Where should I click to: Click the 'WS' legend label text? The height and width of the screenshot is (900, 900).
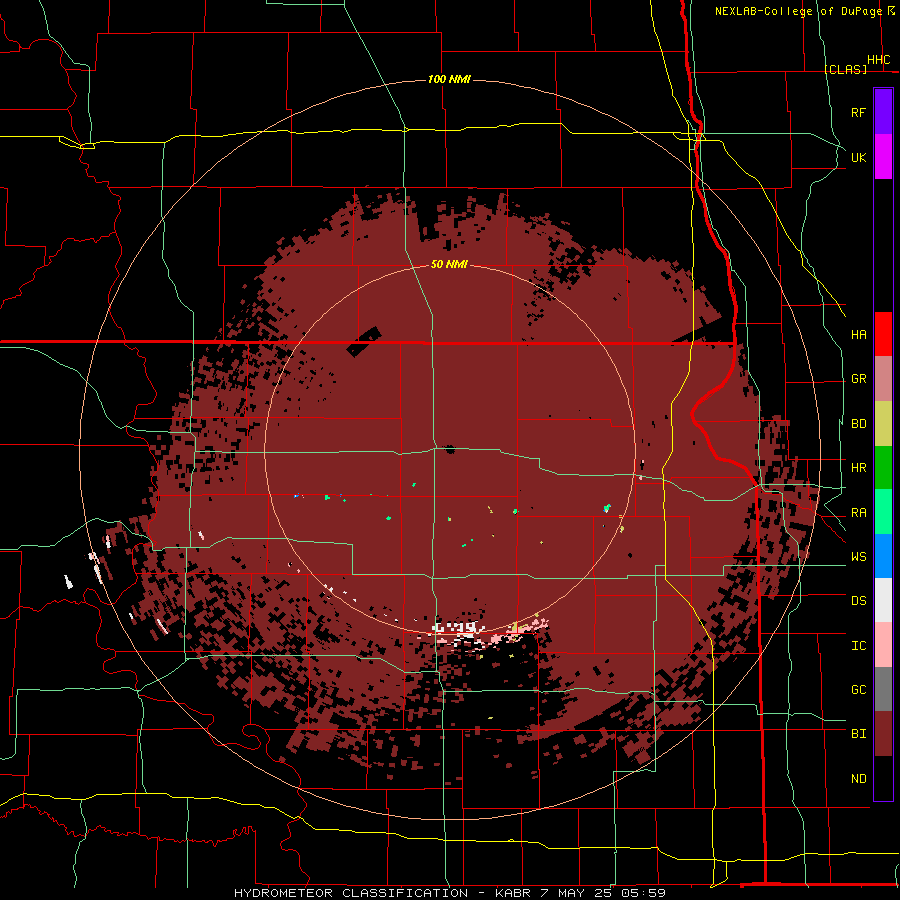(859, 557)
